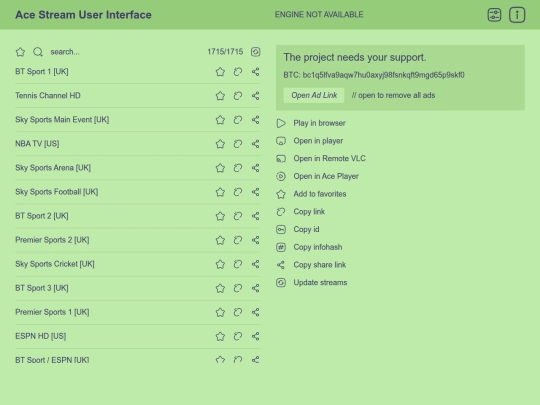Share icon for BT Sport 3 [UK]
540x405 pixels.
256,288
